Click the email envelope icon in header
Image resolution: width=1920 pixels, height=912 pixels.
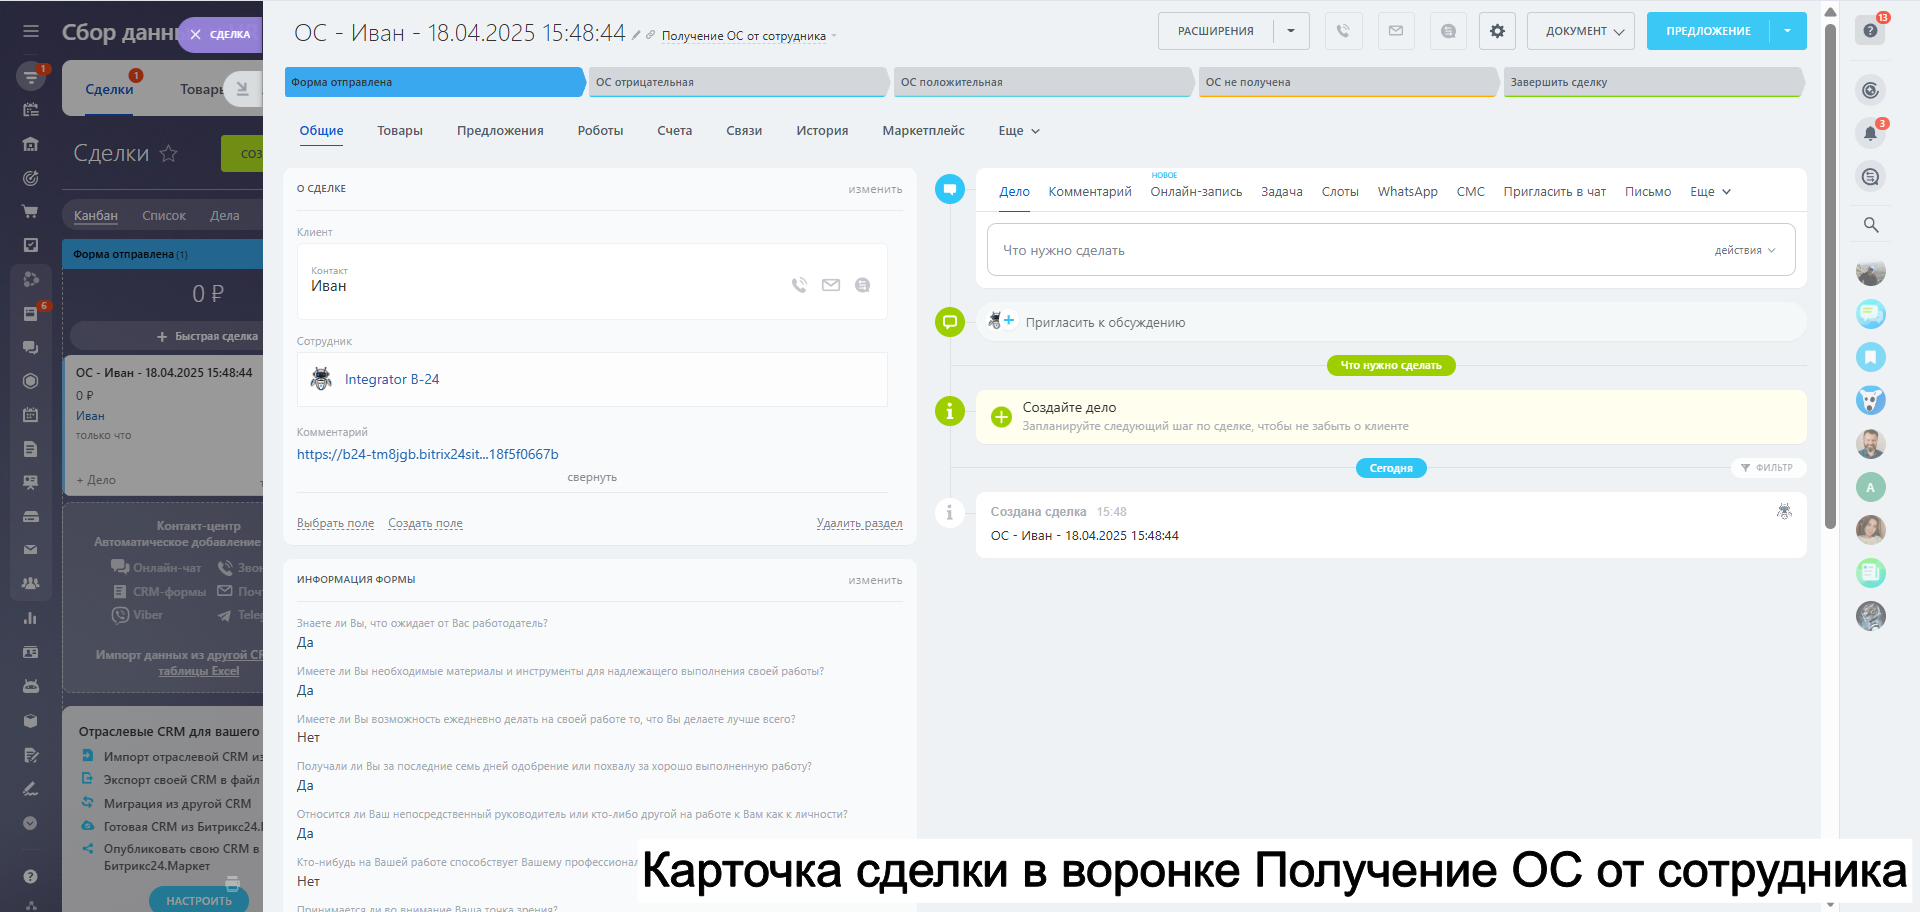[1395, 31]
